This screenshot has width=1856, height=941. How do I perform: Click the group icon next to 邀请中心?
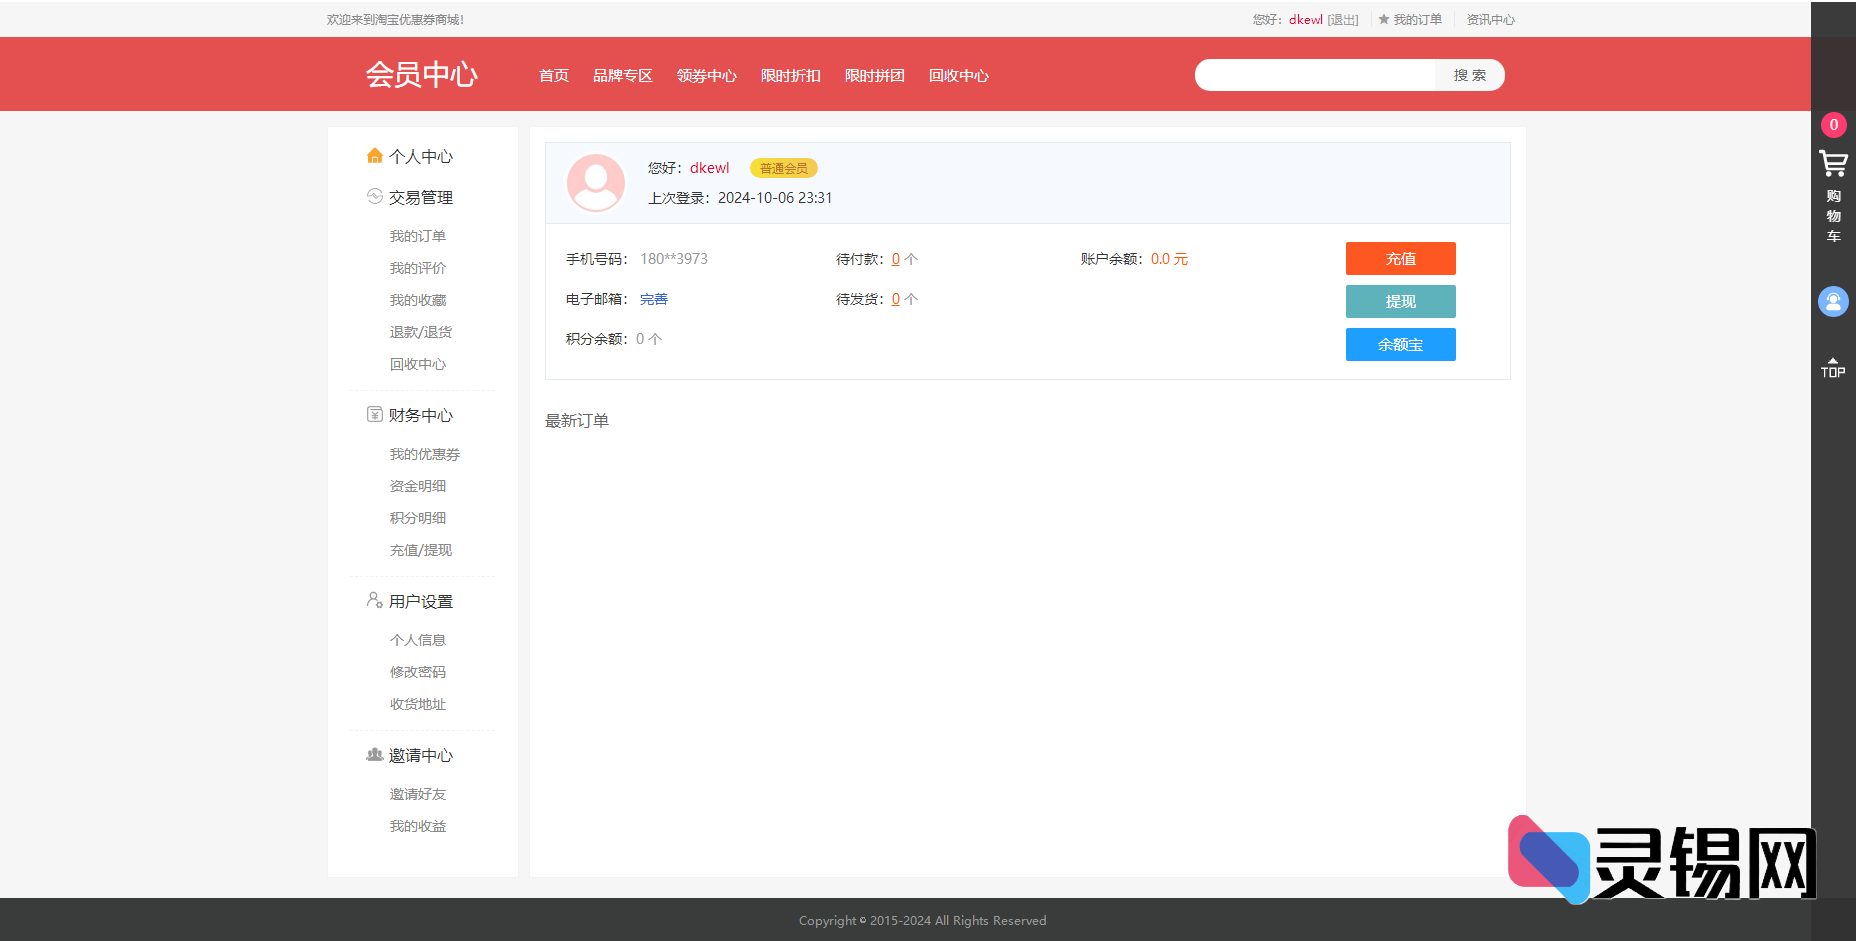click(374, 755)
